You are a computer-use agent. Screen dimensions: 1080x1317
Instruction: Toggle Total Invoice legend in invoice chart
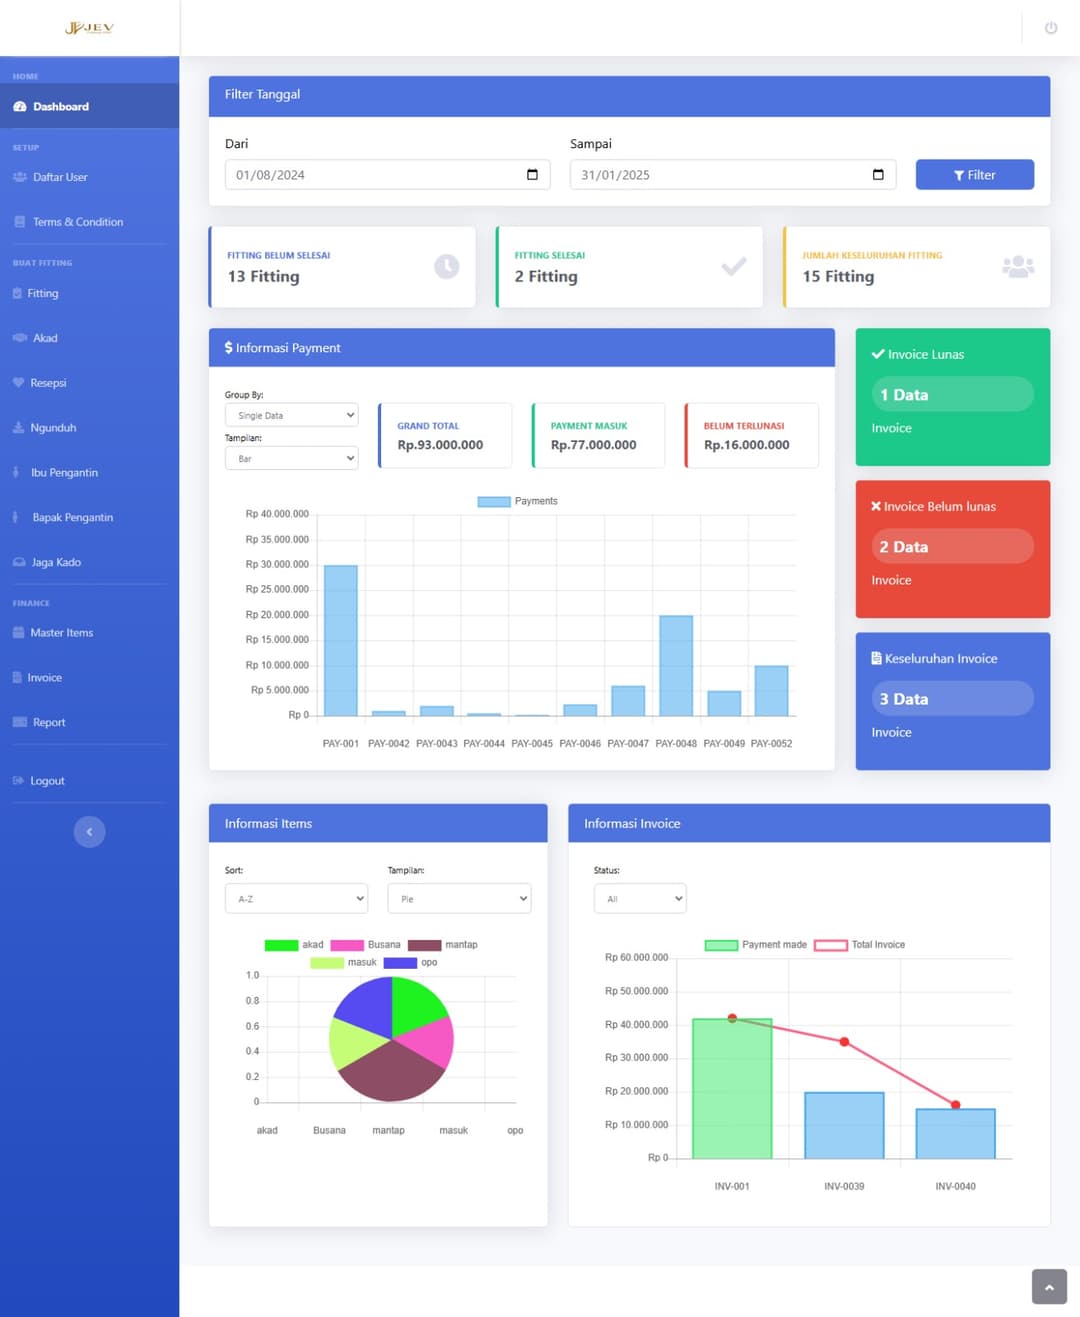coord(859,945)
